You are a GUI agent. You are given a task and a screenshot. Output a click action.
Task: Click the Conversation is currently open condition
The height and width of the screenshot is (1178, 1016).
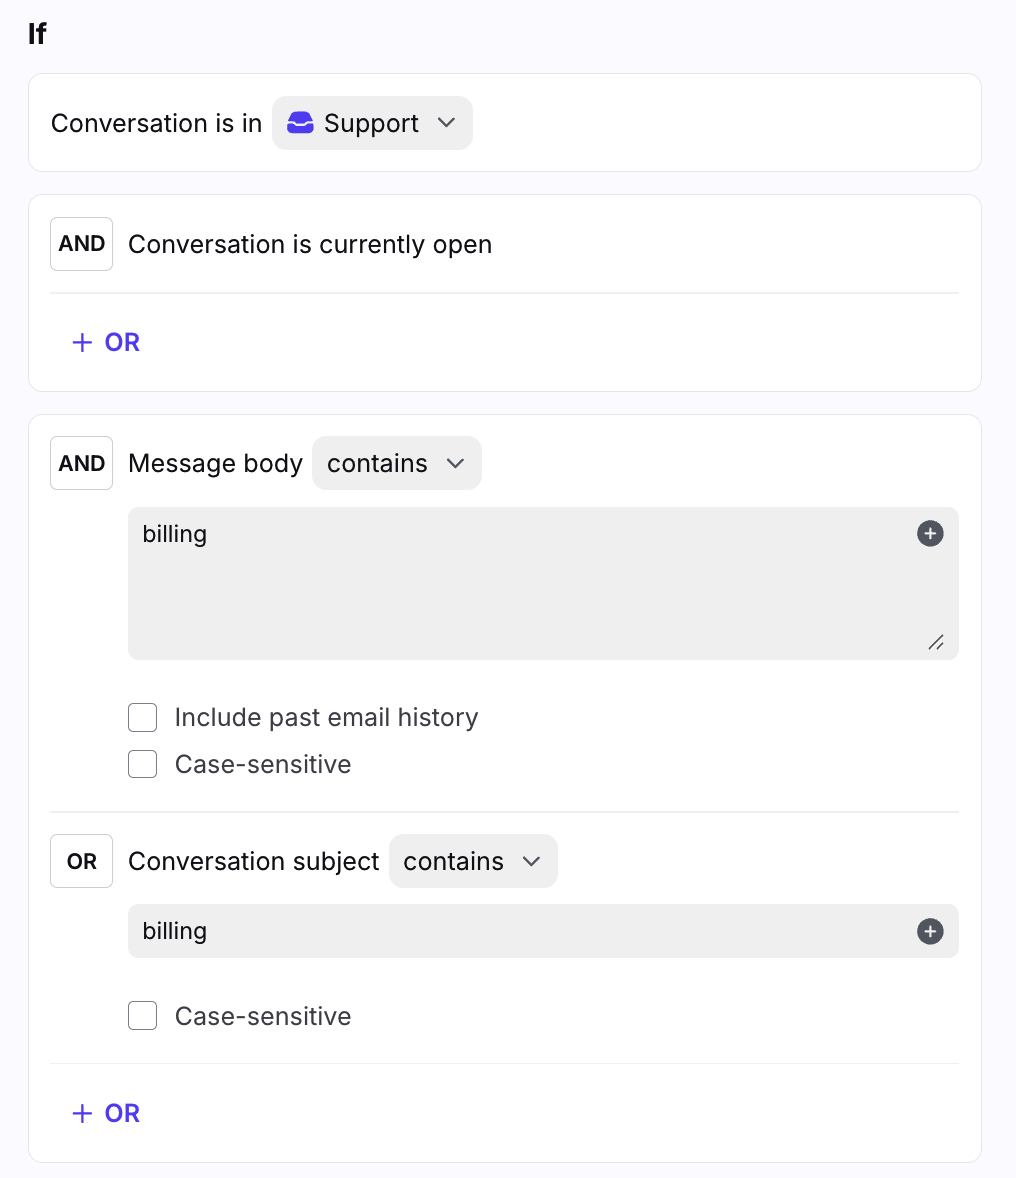point(310,245)
